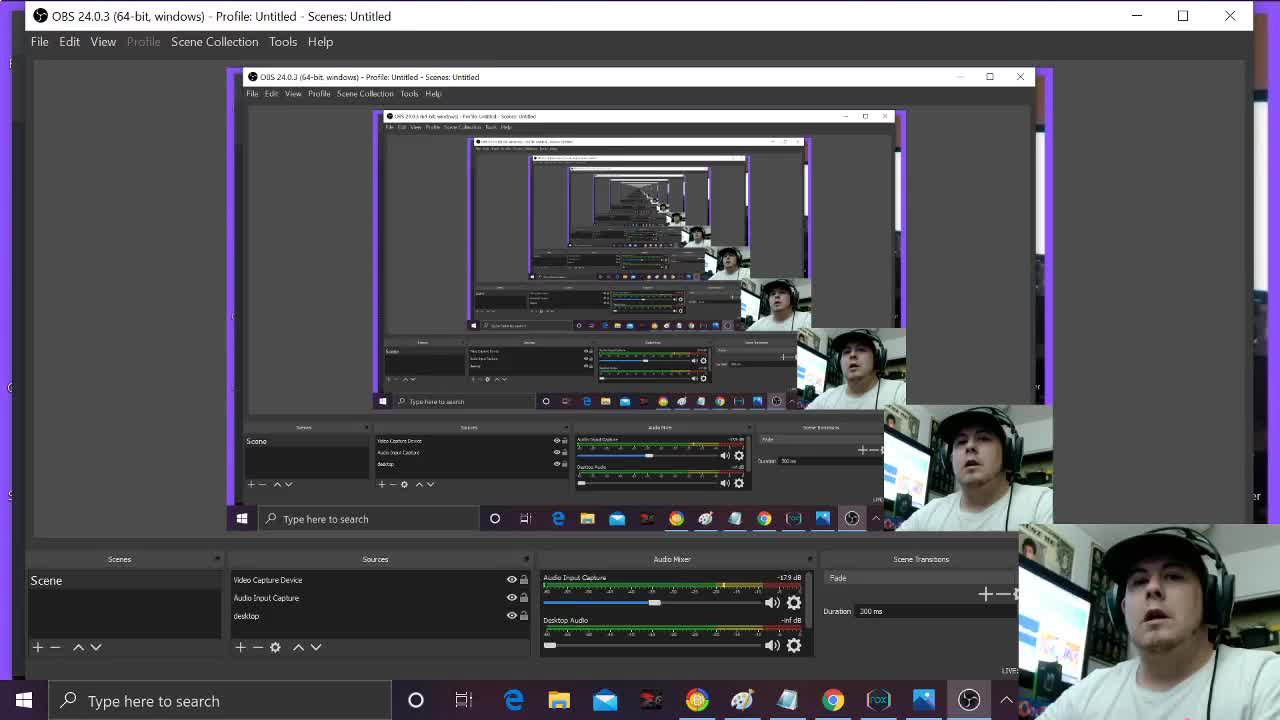
Task: Remove scene transition with minus button
Action: pyautogui.click(x=1003, y=594)
